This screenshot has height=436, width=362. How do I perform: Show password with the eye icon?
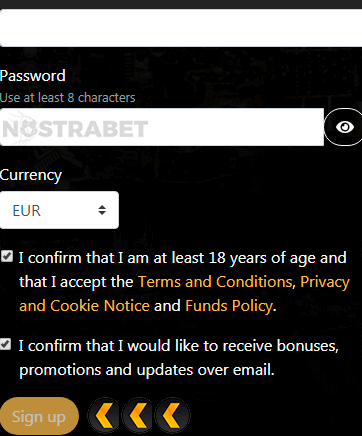(x=344, y=127)
